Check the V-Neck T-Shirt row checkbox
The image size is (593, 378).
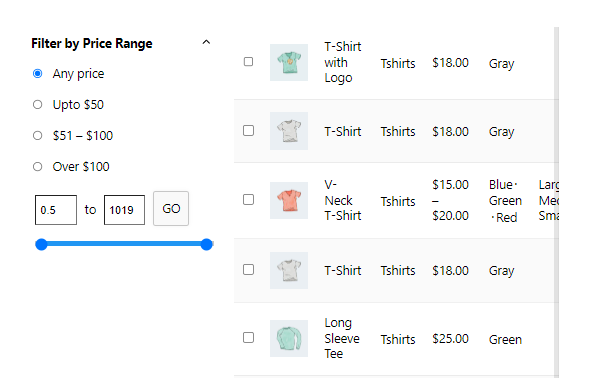(248, 200)
